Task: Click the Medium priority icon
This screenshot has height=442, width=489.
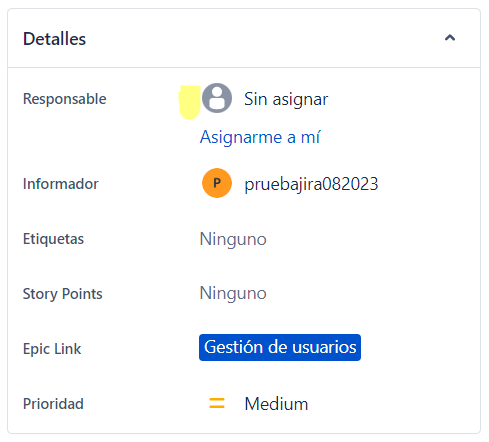Action: click(217, 403)
